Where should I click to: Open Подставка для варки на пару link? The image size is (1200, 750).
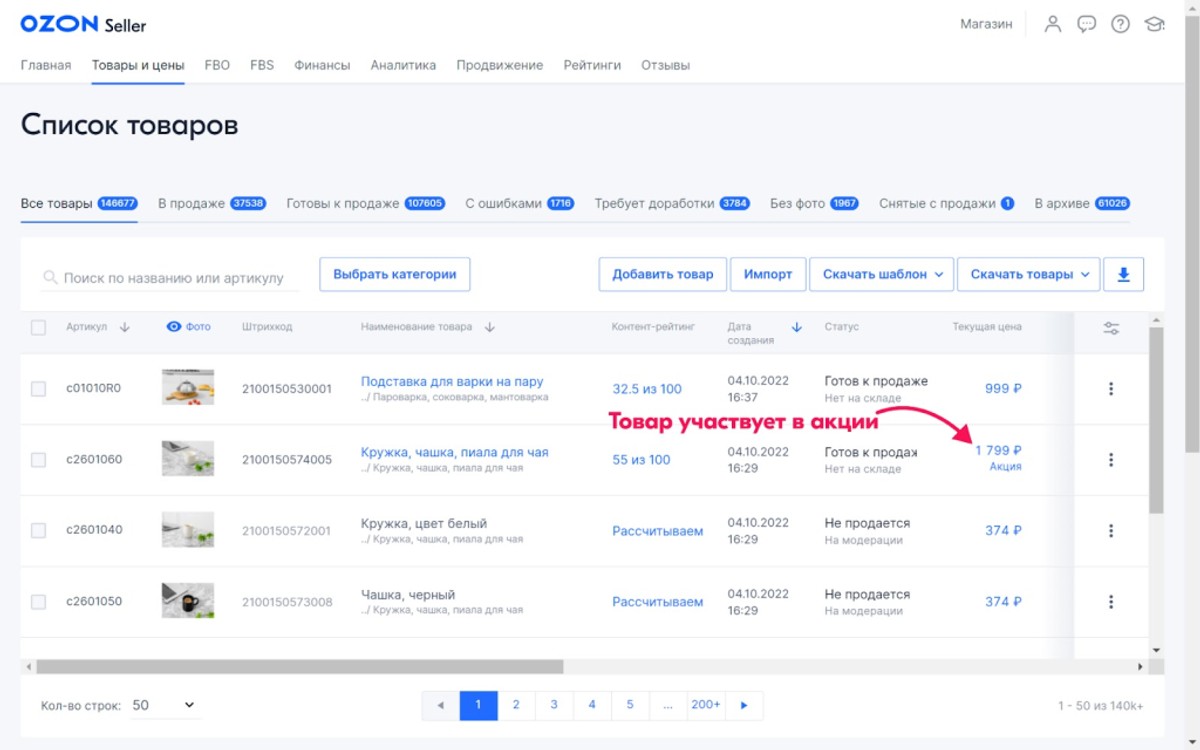[452, 381]
